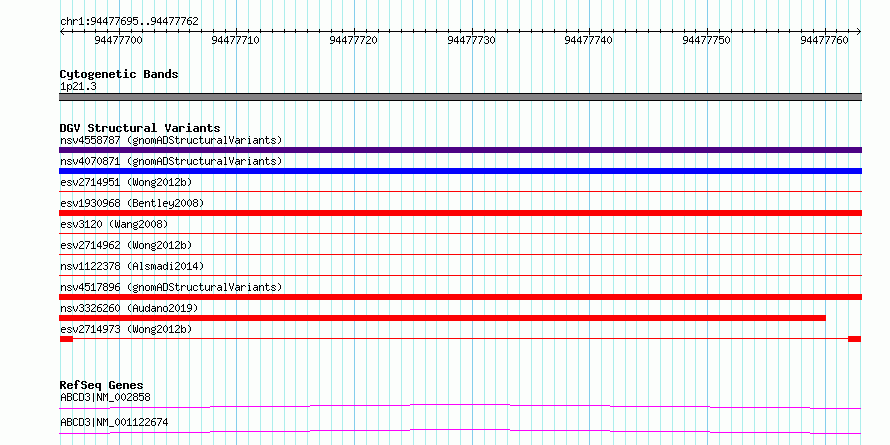Click ruler position 94477740
The image size is (890, 445).
590,40
